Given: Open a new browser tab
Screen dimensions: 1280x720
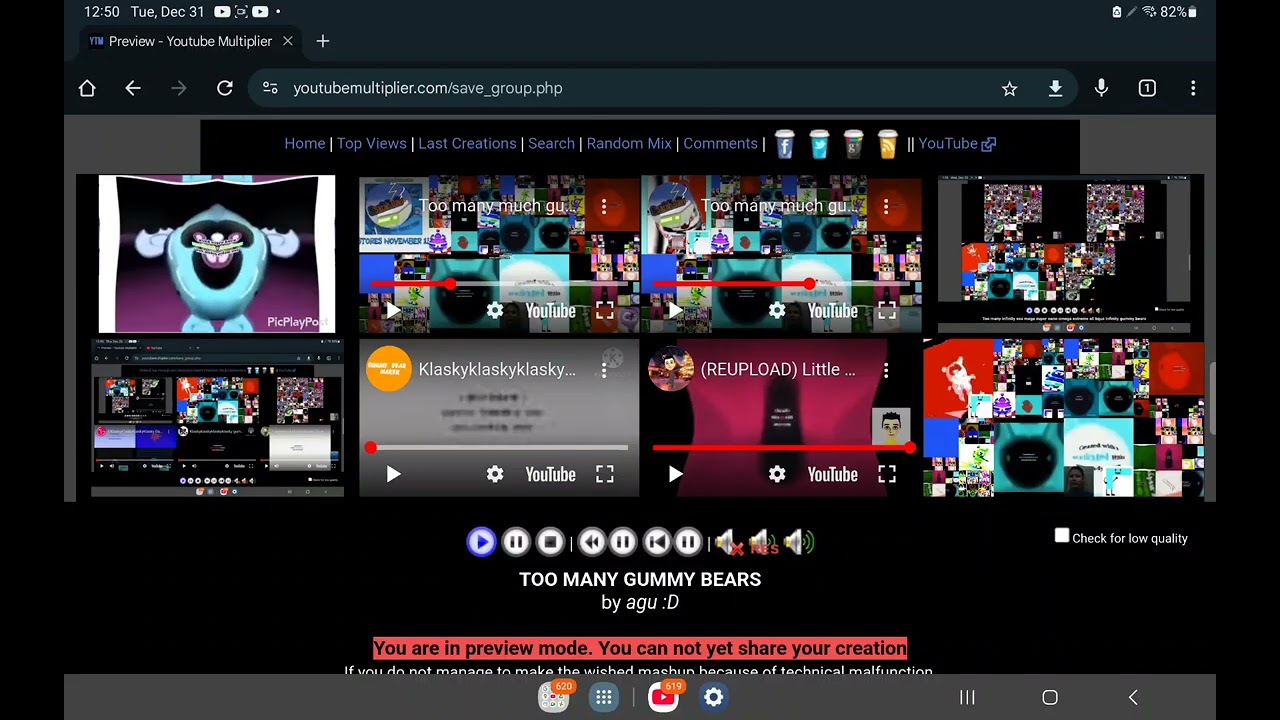Looking at the screenshot, I should 322,41.
